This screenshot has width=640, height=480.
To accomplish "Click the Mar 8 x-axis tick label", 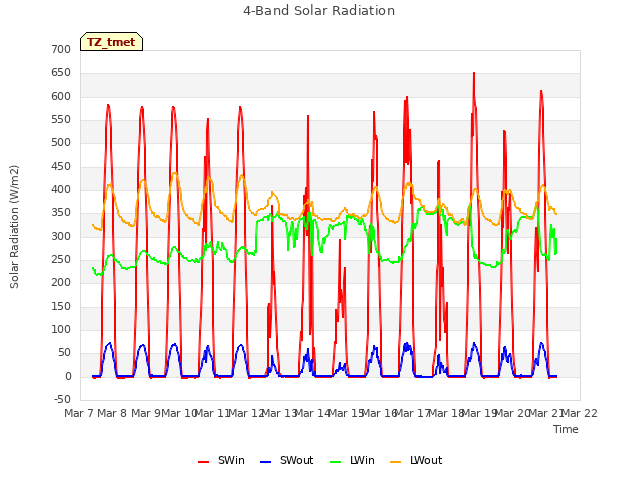I will tap(112, 413).
